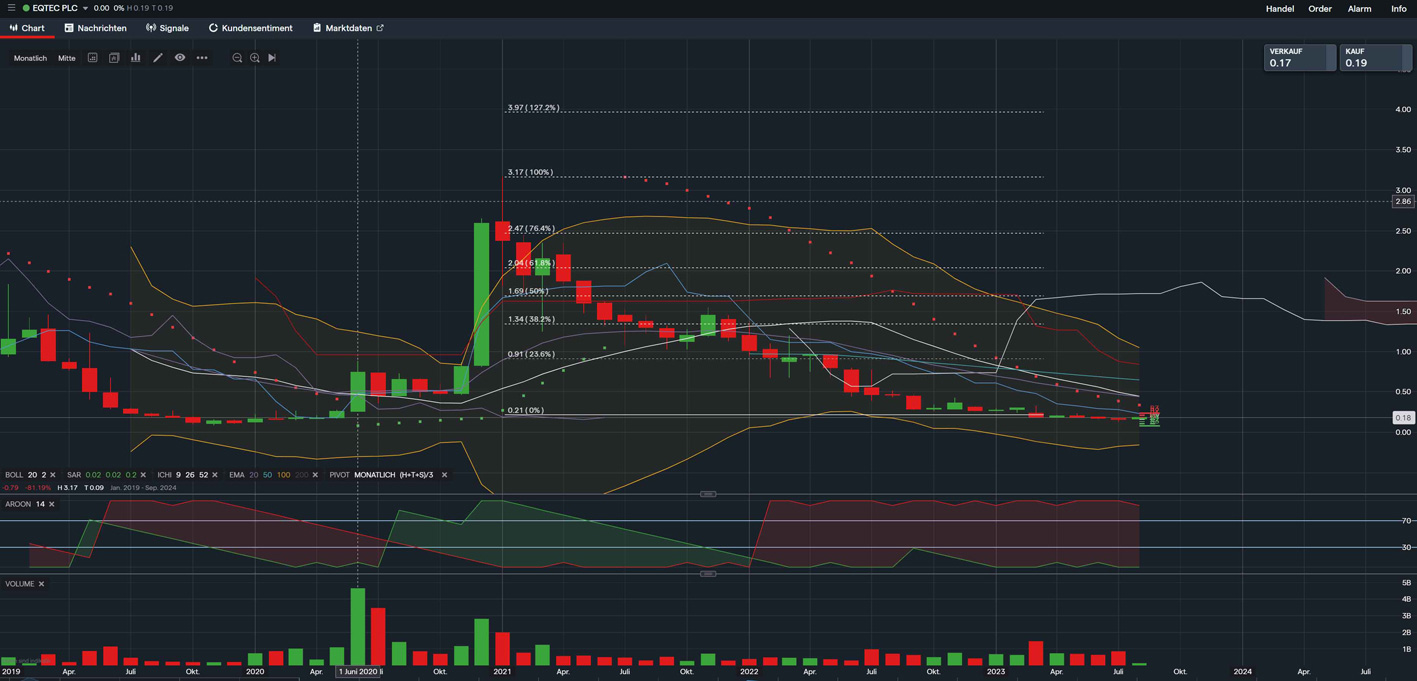Click the calendar grid icon in the toolbar
The height and width of the screenshot is (681, 1417).
[93, 58]
